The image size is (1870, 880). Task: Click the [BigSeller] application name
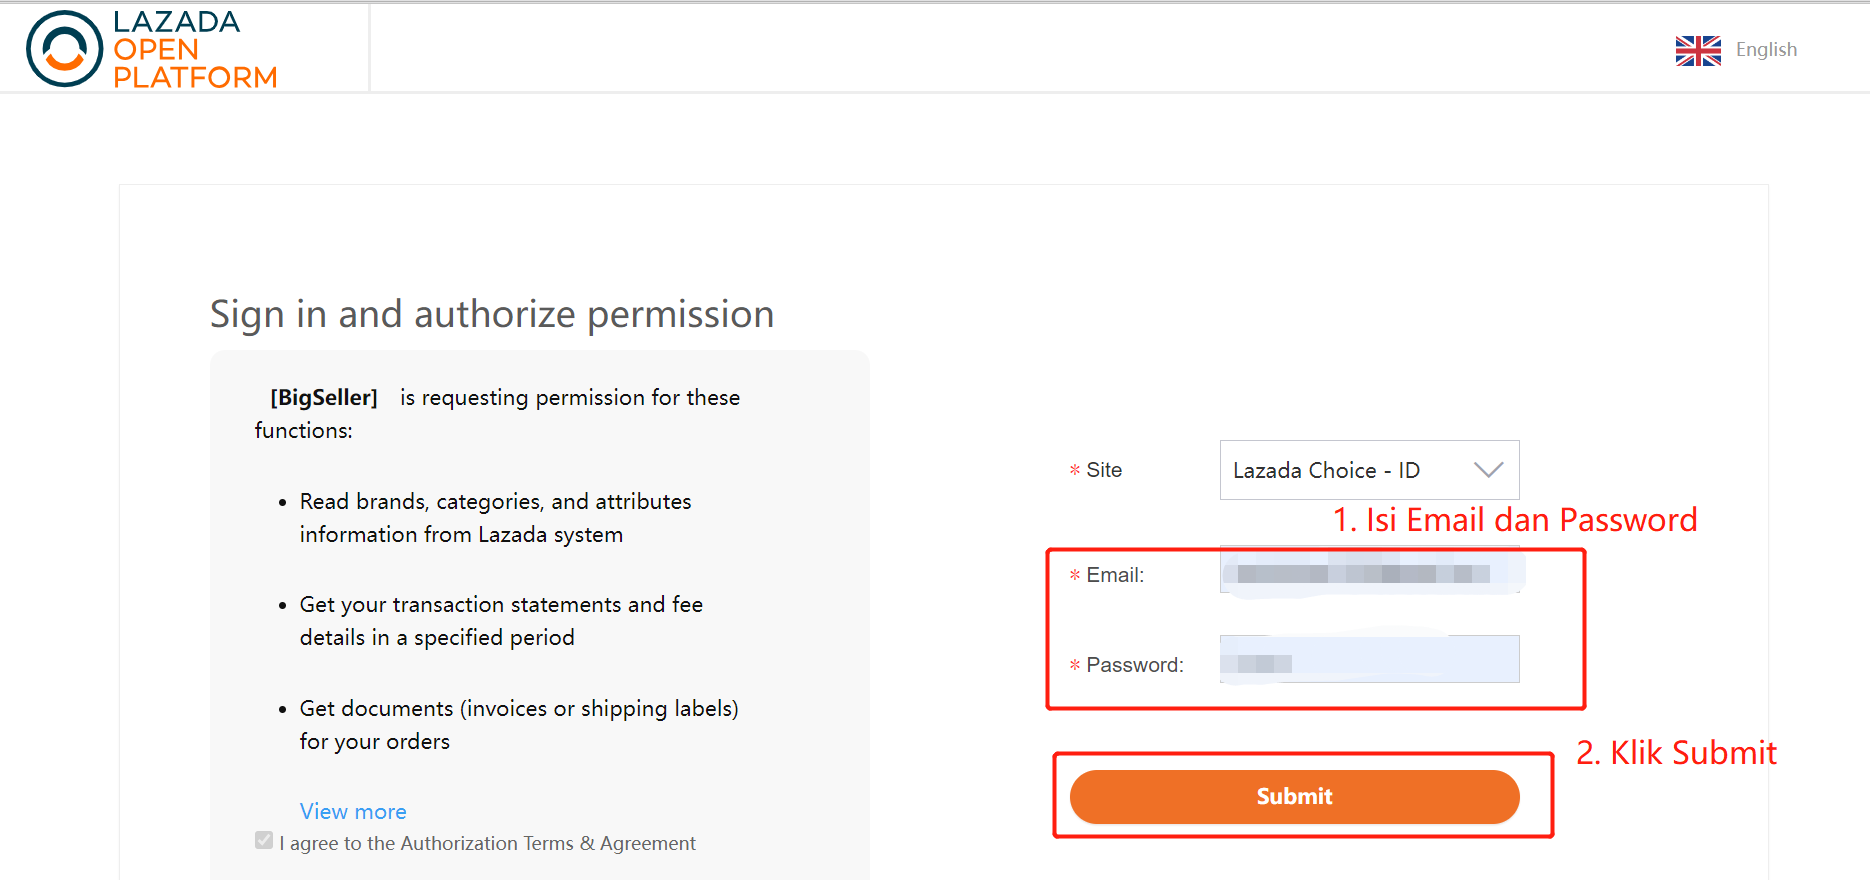pos(324,397)
